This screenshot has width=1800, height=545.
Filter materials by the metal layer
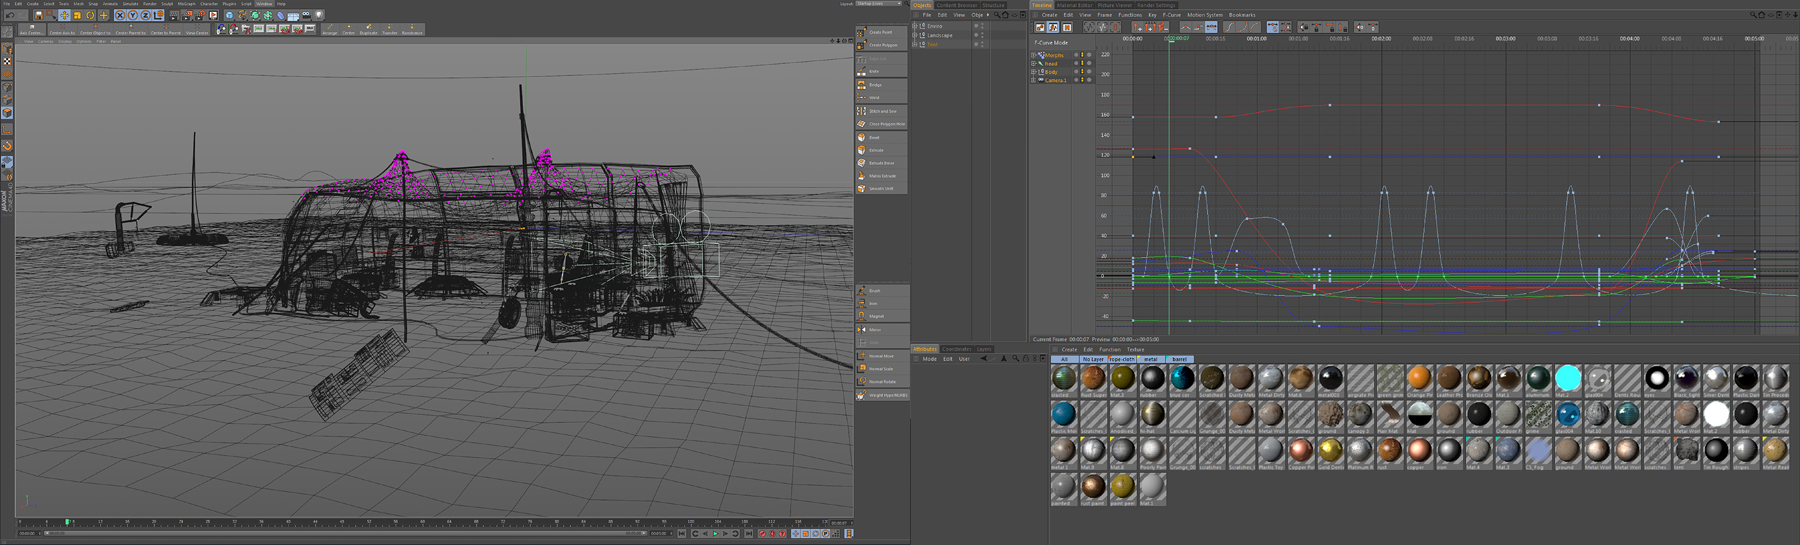coord(1151,359)
